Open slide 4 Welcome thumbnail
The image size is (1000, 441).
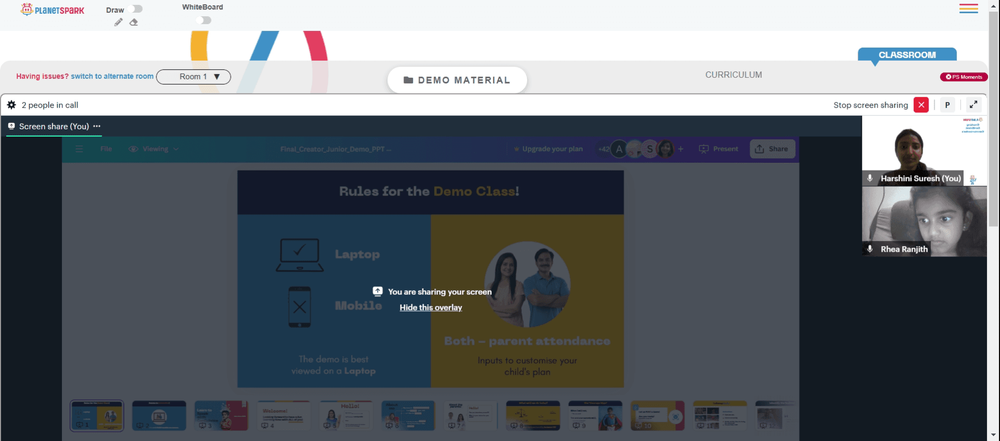click(x=284, y=415)
